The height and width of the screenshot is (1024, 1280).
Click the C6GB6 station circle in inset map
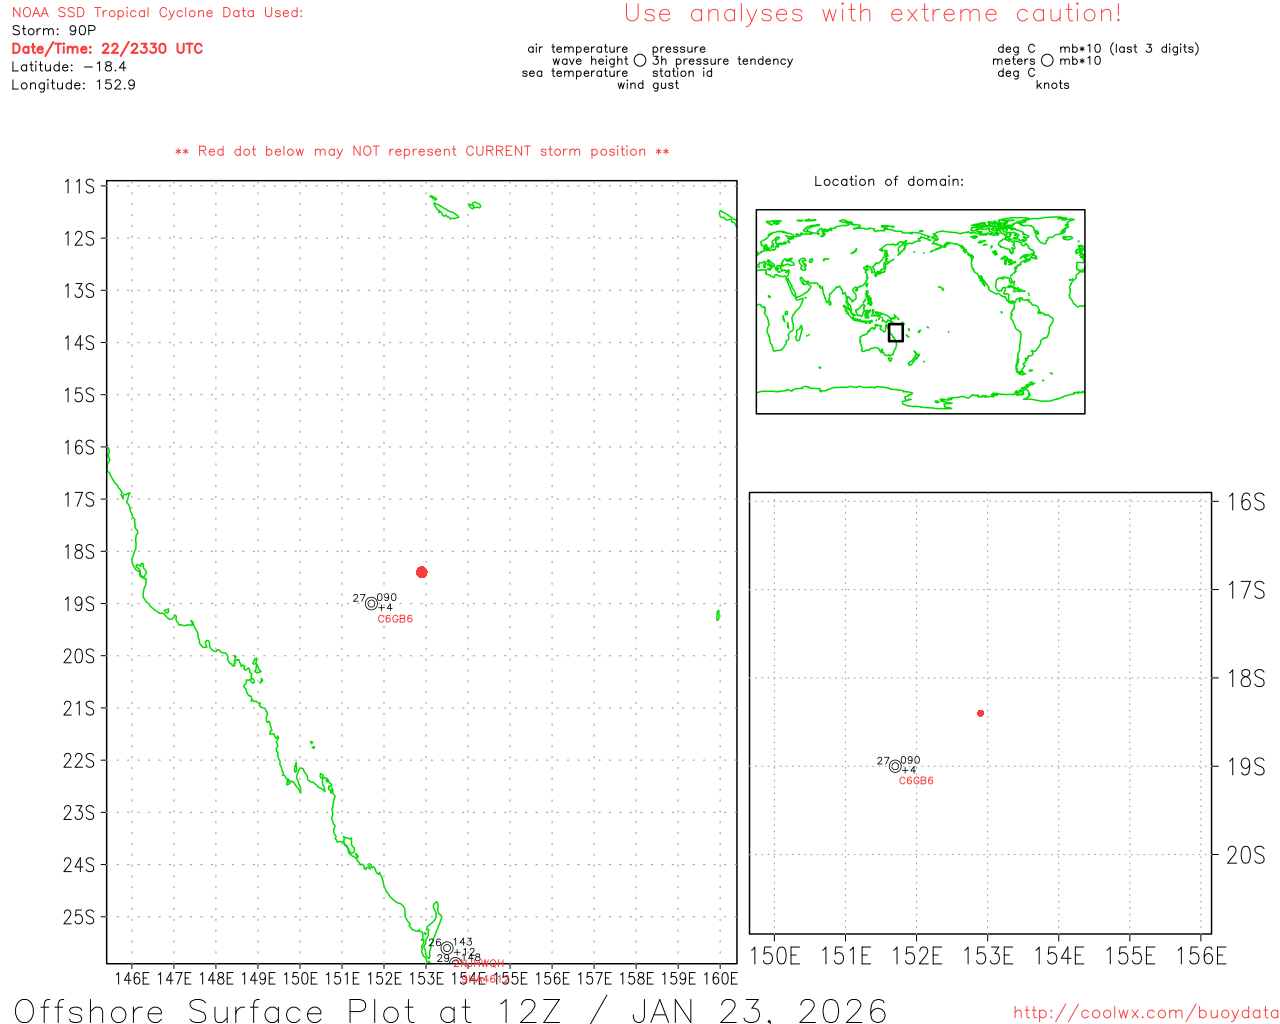[x=895, y=766]
